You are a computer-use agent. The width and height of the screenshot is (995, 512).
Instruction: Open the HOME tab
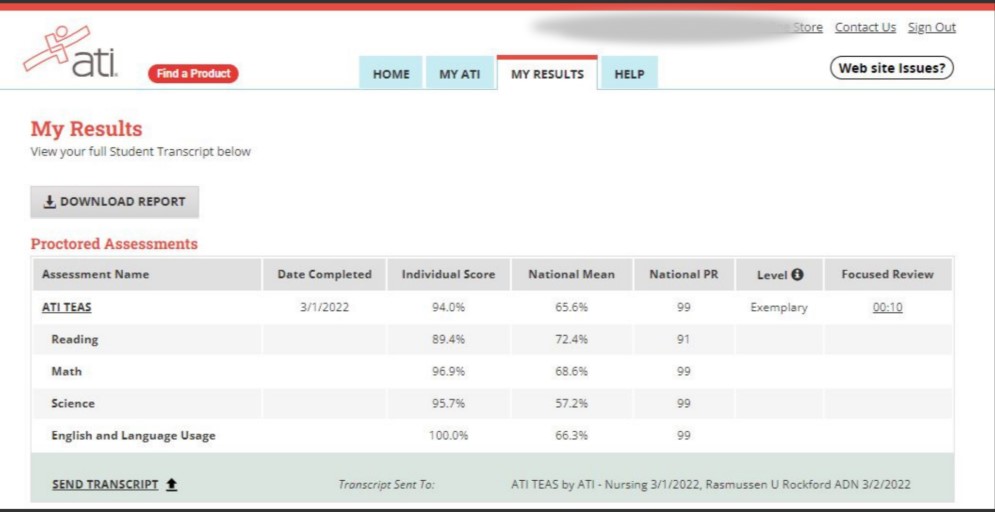[x=391, y=74]
